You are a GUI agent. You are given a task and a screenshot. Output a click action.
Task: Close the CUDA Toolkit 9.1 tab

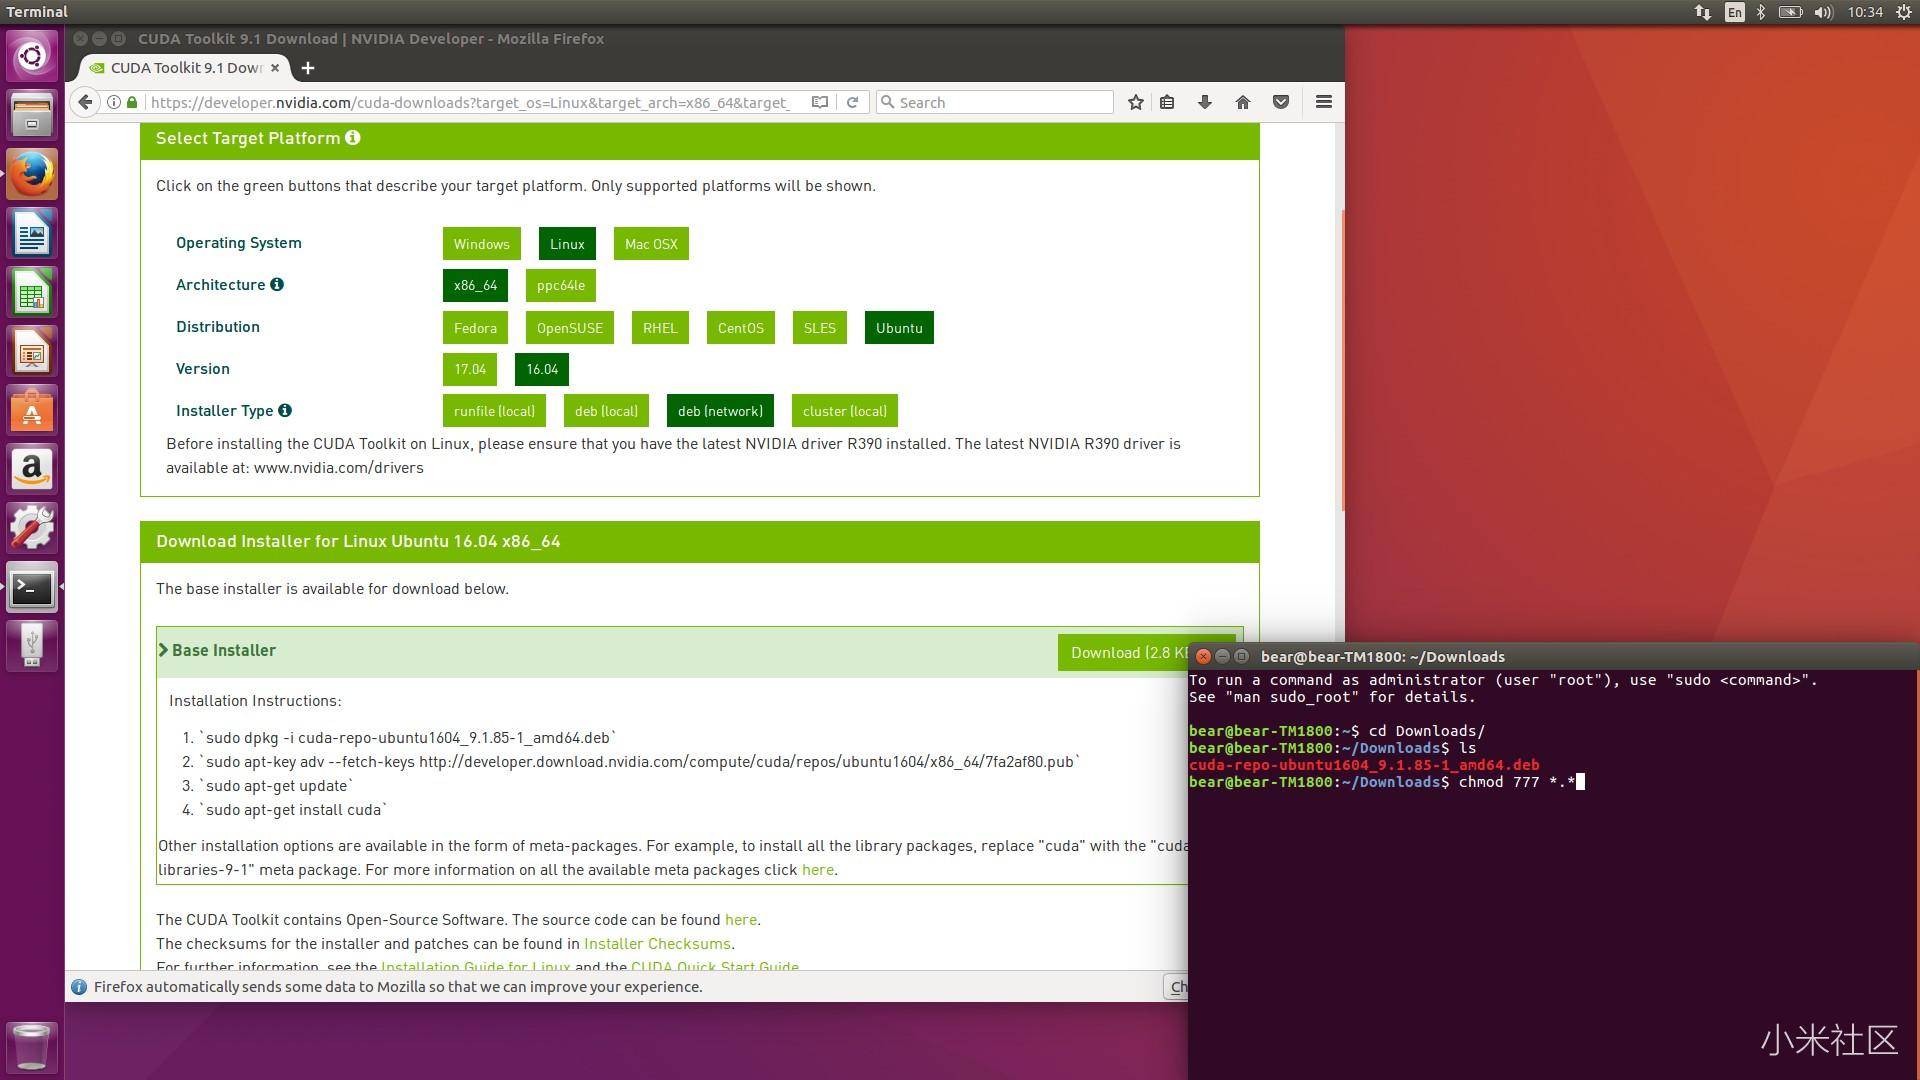point(275,68)
